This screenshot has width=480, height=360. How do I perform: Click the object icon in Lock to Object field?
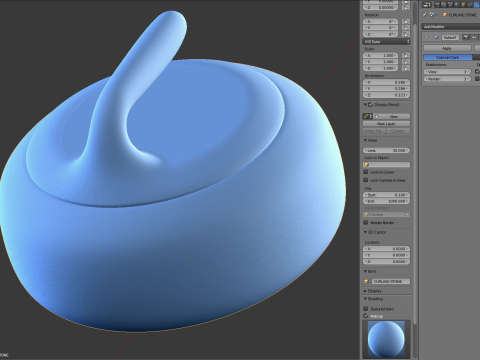(x=367, y=165)
